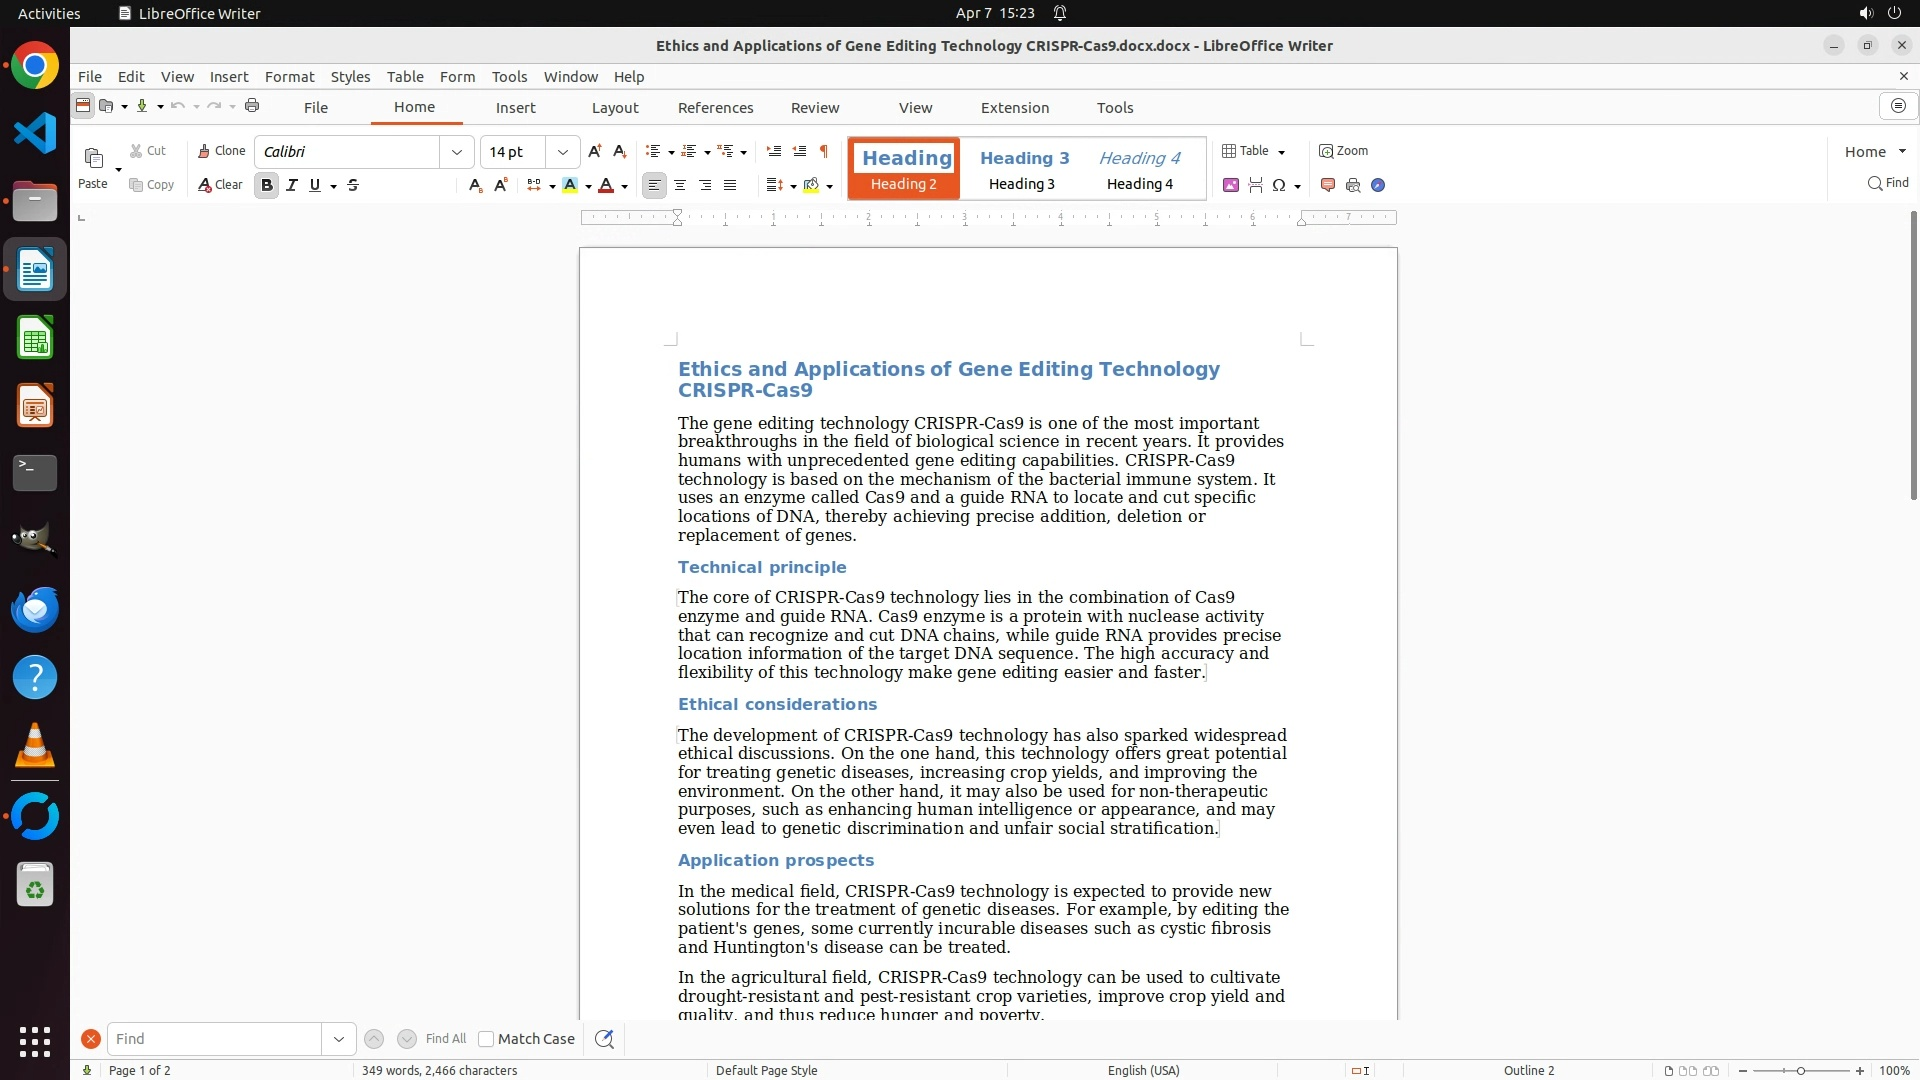Image resolution: width=1920 pixels, height=1080 pixels.
Task: Click the Find All button
Action: tap(446, 1039)
